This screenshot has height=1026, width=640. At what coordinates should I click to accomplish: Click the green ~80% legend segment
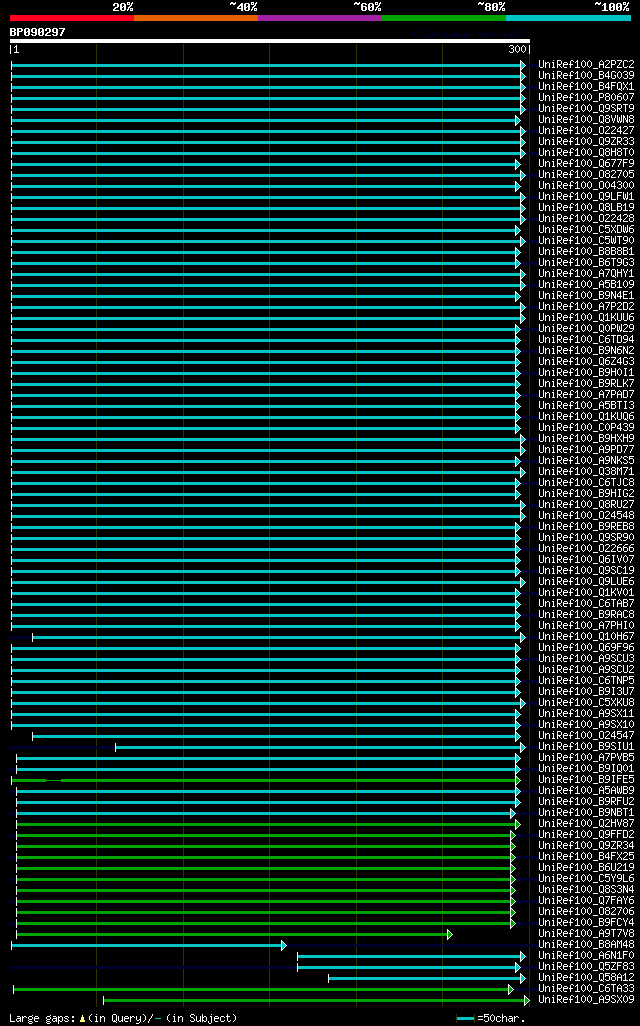click(444, 18)
